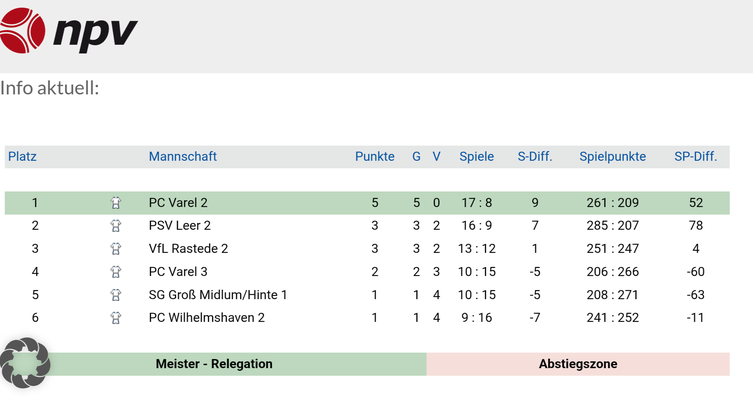The height and width of the screenshot is (400, 753).
Task: Open the PSV Leer 2 team link
Action: [180, 226]
